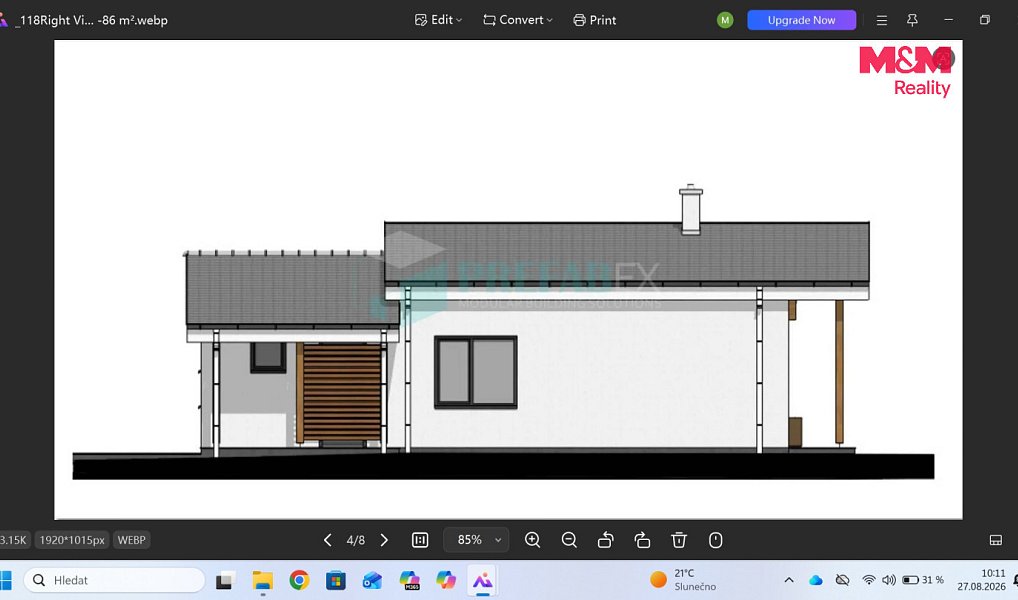The image size is (1018, 600).
Task: Click the Wi-Fi network icon
Action: pyautogui.click(x=869, y=580)
